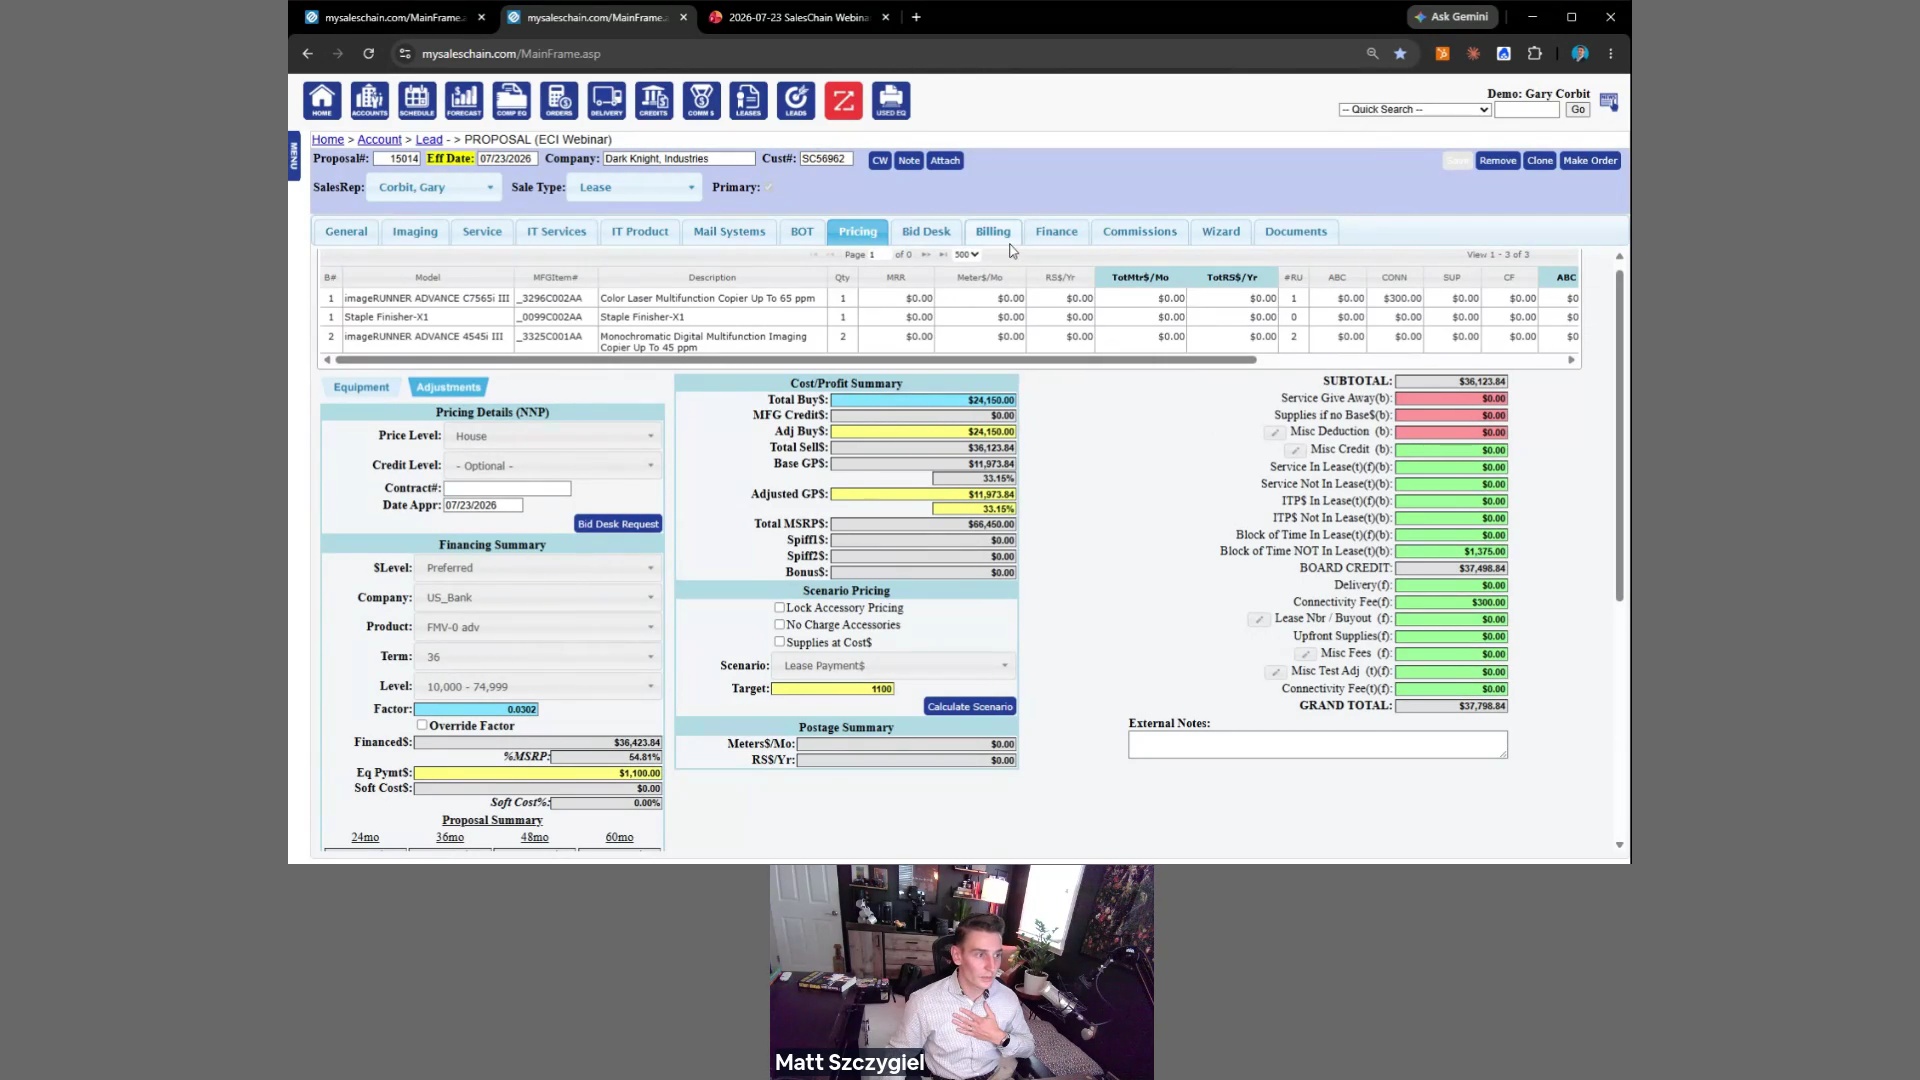Image resolution: width=1920 pixels, height=1080 pixels.
Task: Switch to the Bid Desk tab
Action: pos(926,231)
